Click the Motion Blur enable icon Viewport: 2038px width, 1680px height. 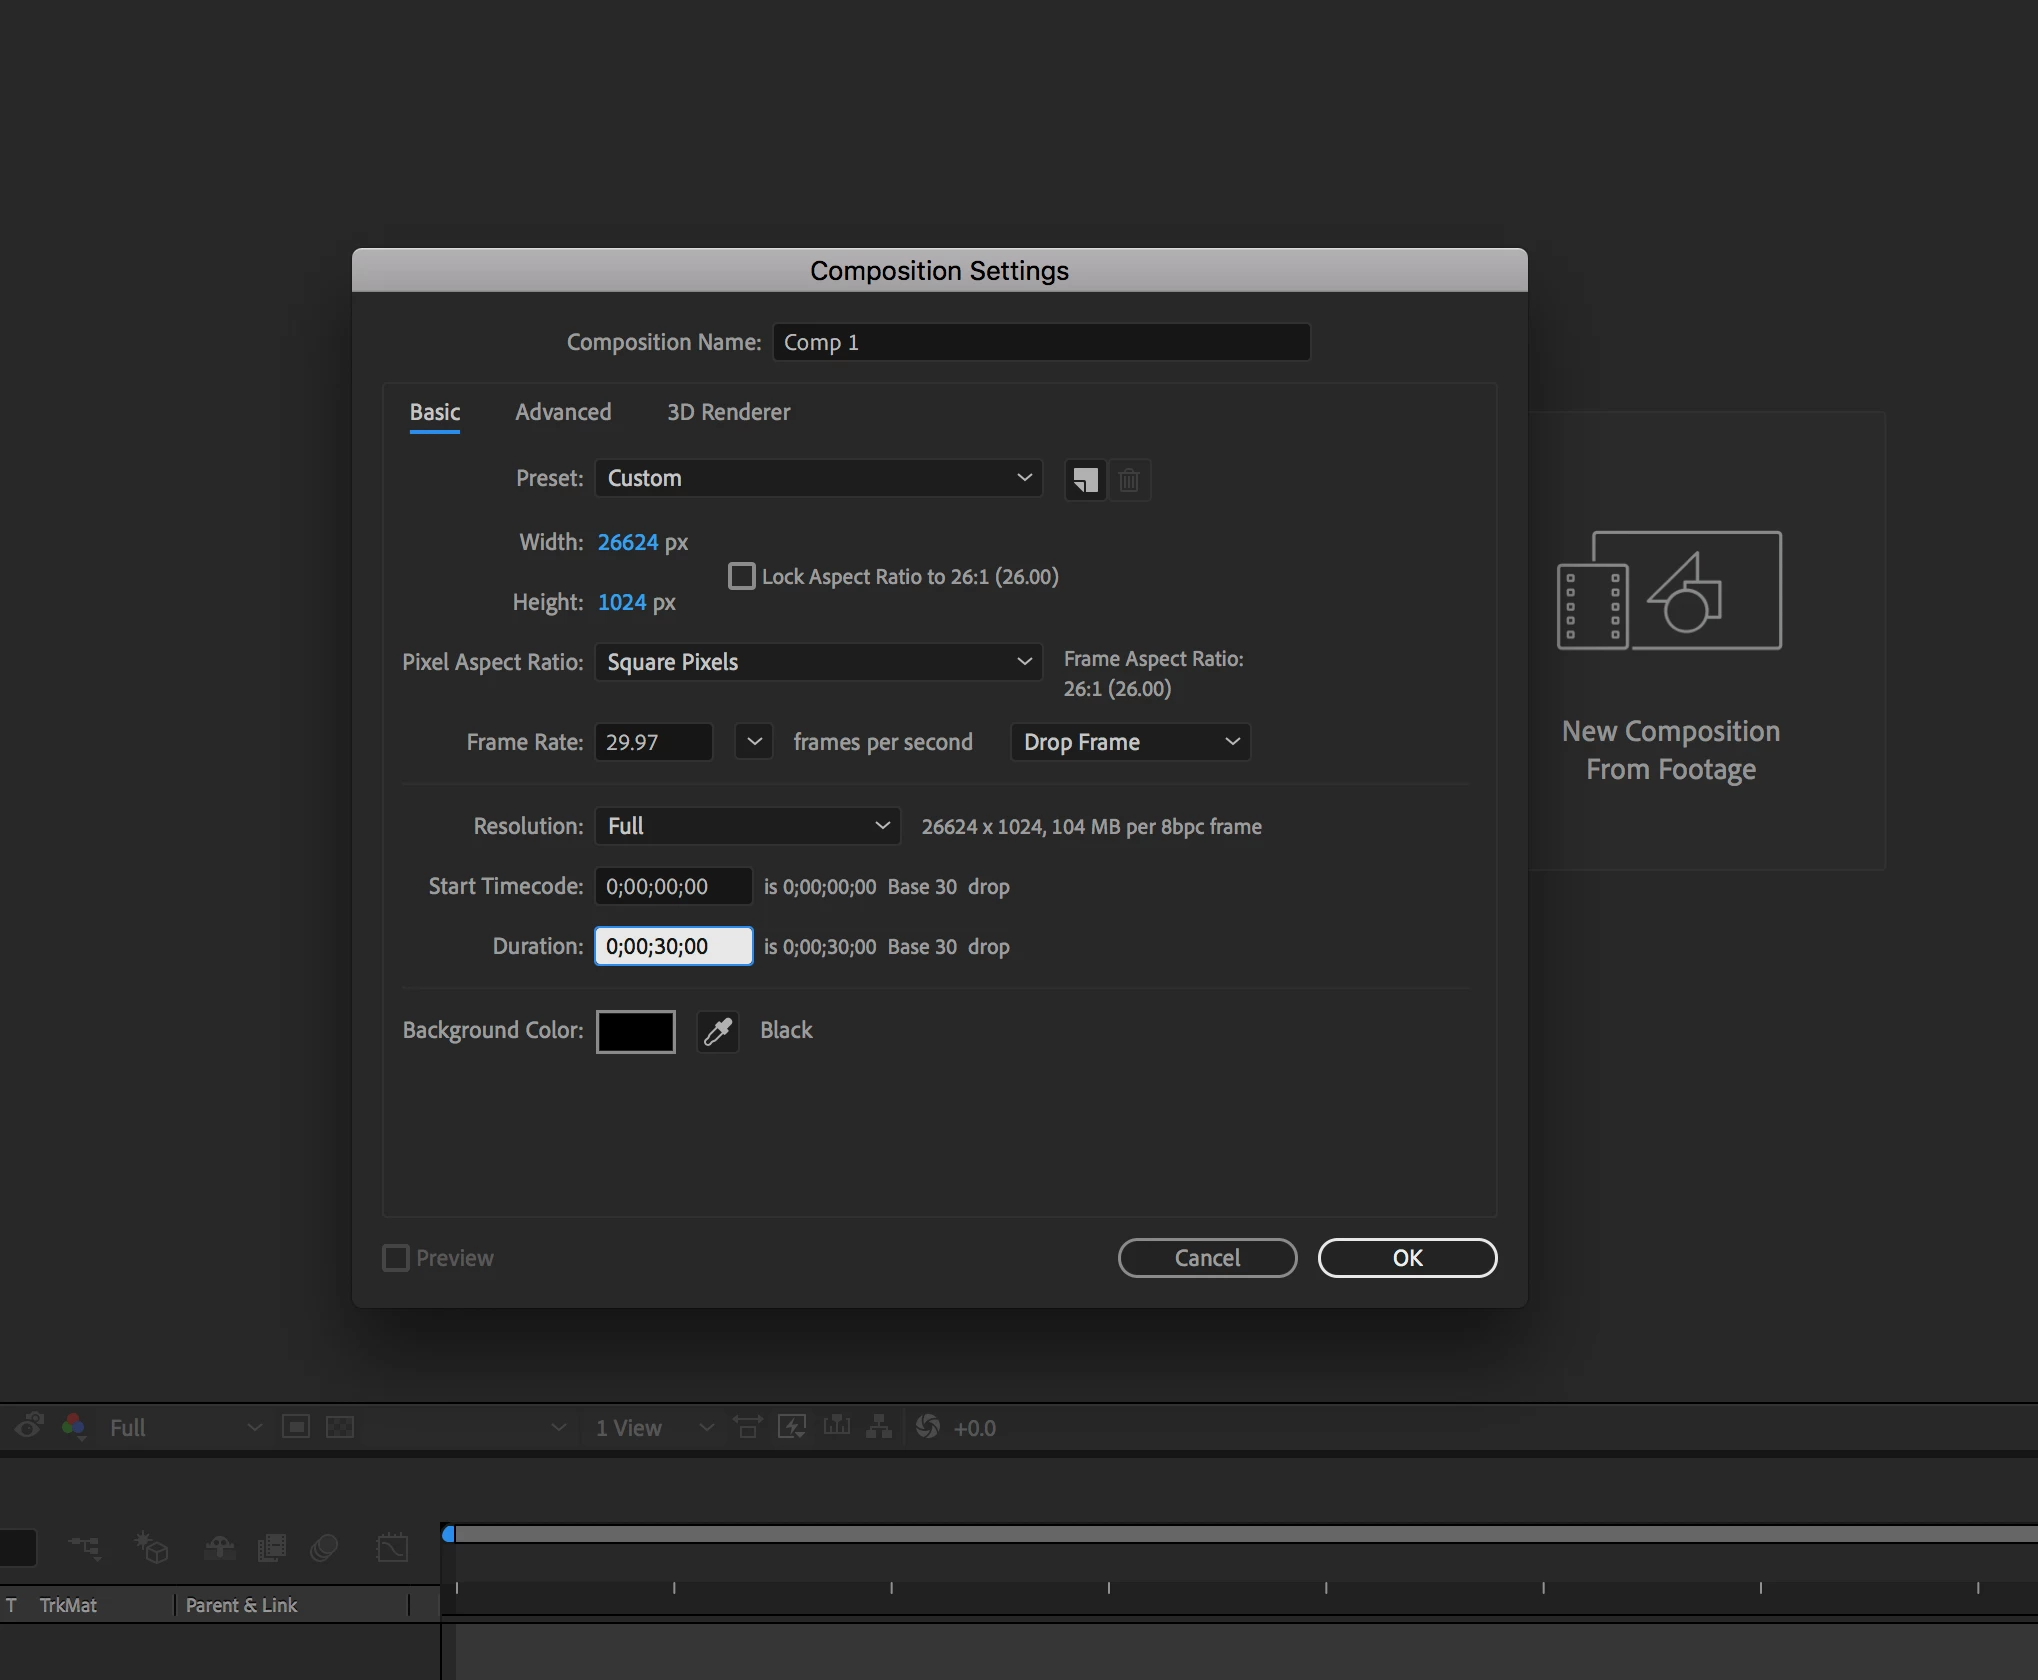pos(324,1548)
